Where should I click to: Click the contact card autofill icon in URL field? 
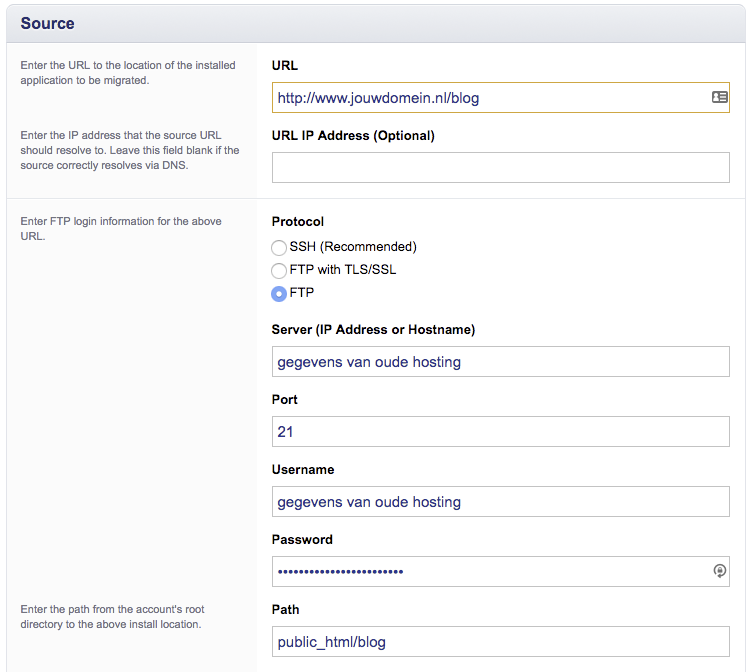coord(719,98)
